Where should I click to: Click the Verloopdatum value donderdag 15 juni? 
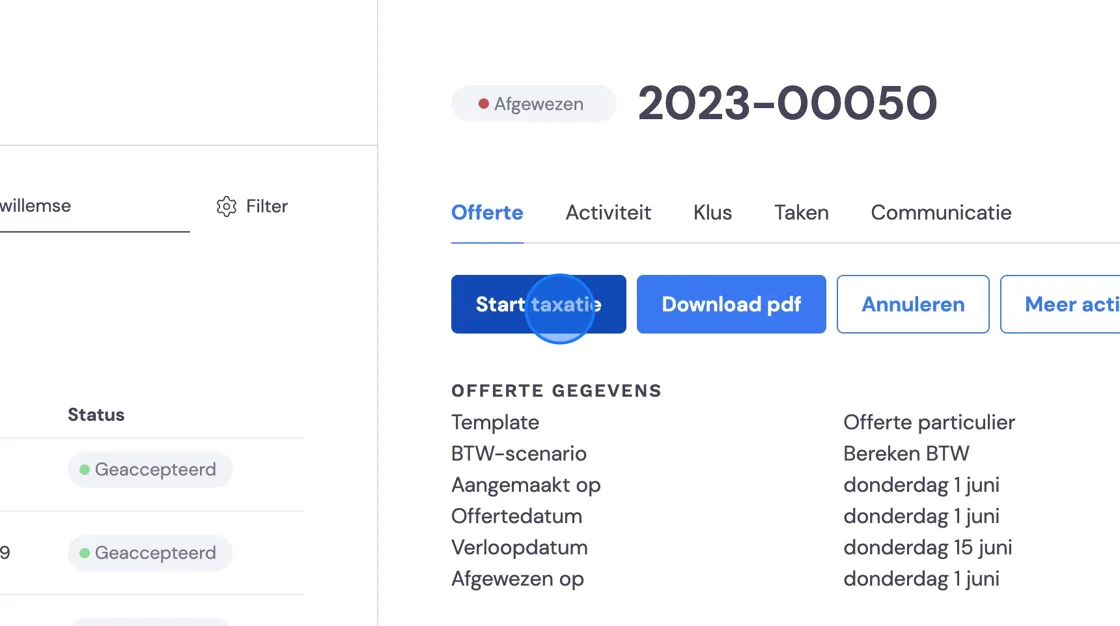(928, 547)
